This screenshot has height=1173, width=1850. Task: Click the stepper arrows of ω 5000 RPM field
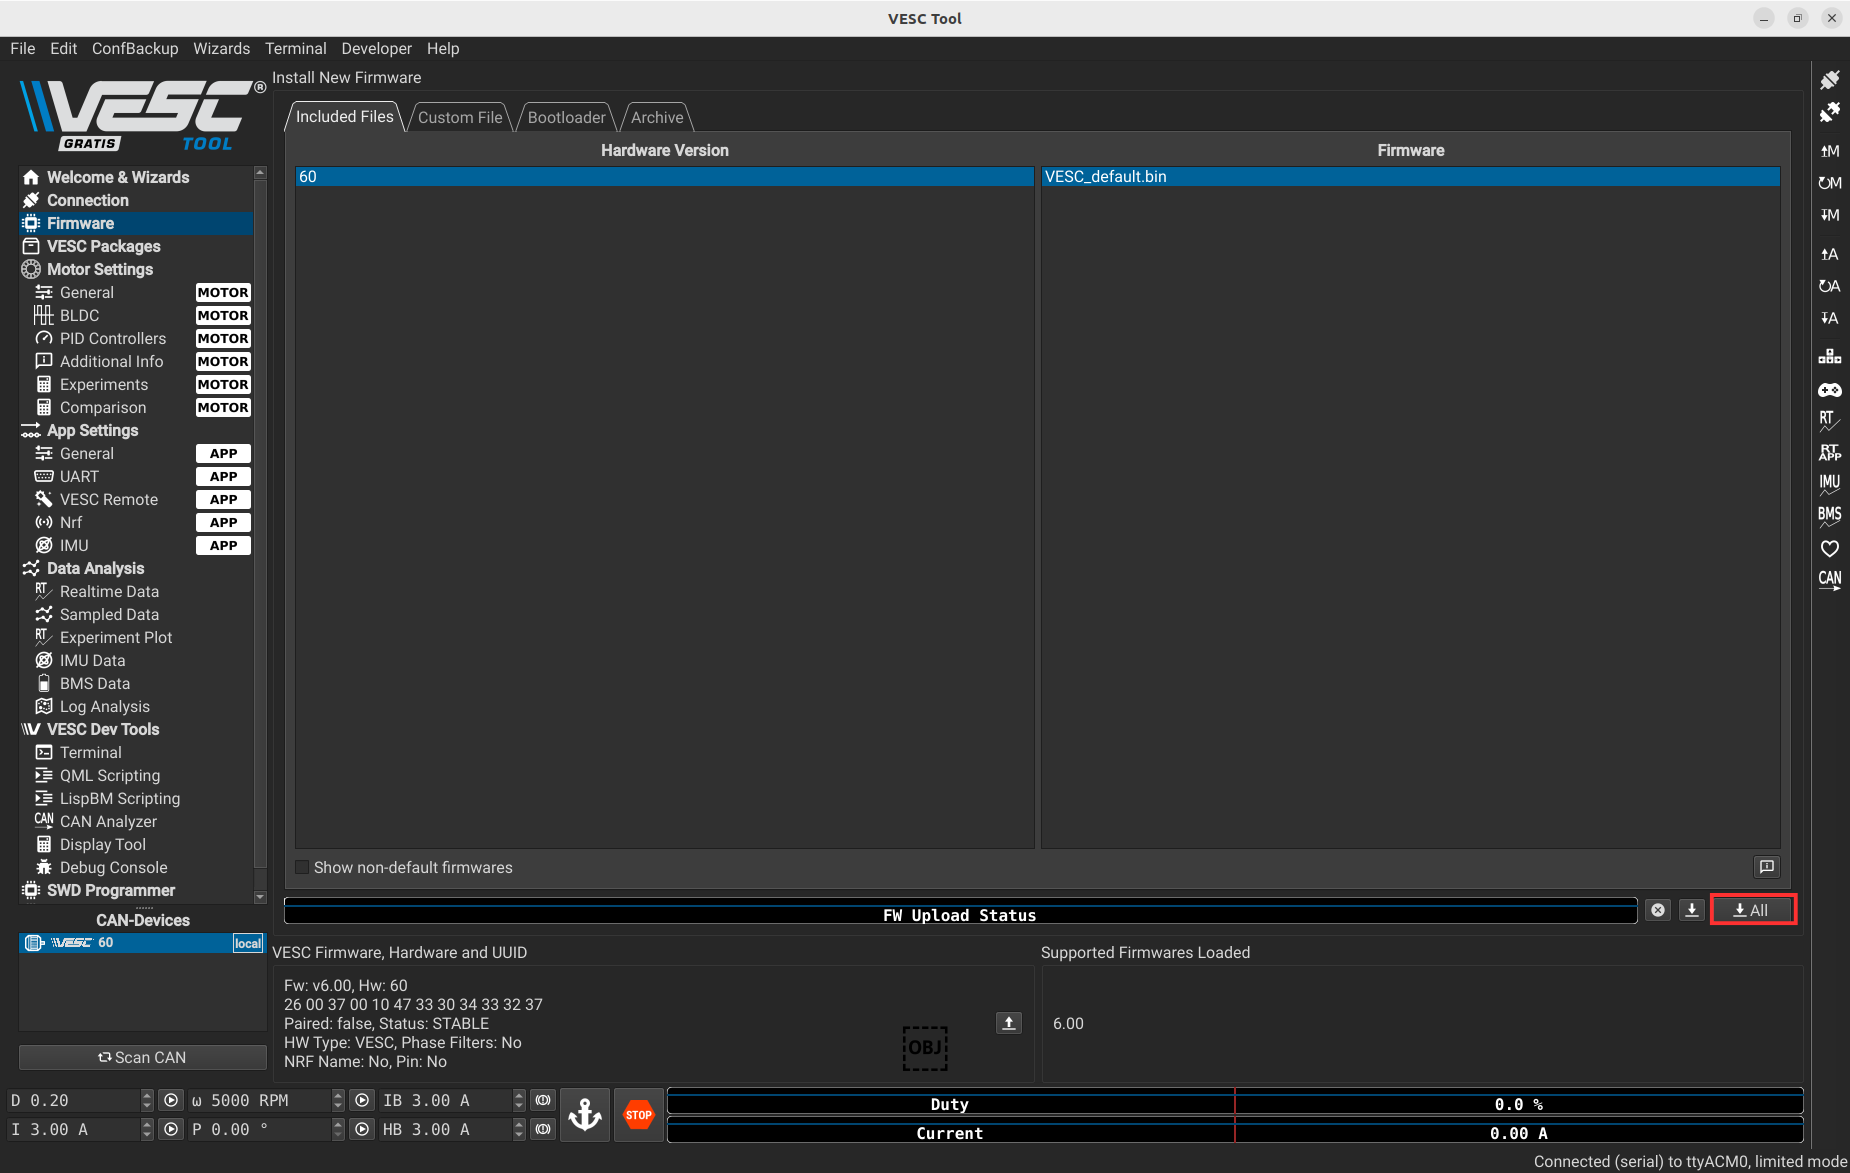pyautogui.click(x=338, y=1100)
